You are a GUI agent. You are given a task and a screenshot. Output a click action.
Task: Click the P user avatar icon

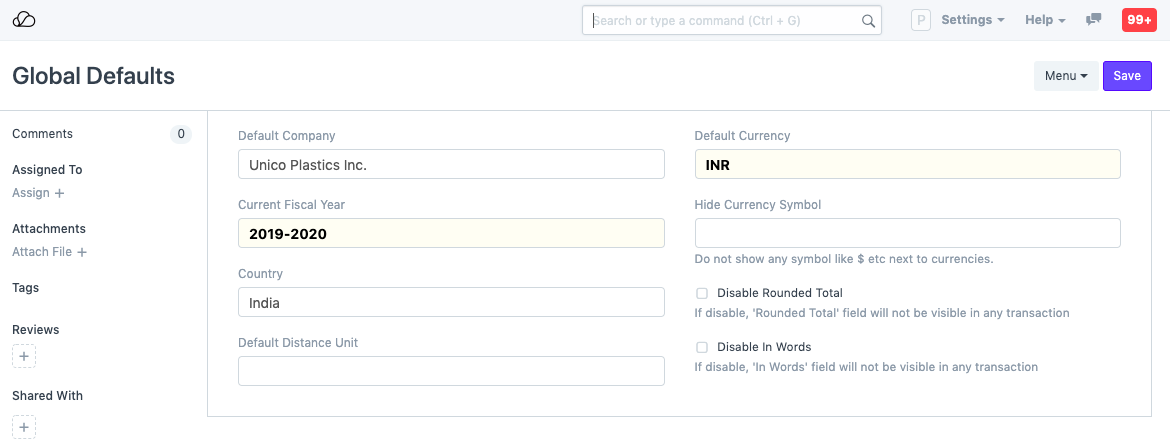pos(920,20)
